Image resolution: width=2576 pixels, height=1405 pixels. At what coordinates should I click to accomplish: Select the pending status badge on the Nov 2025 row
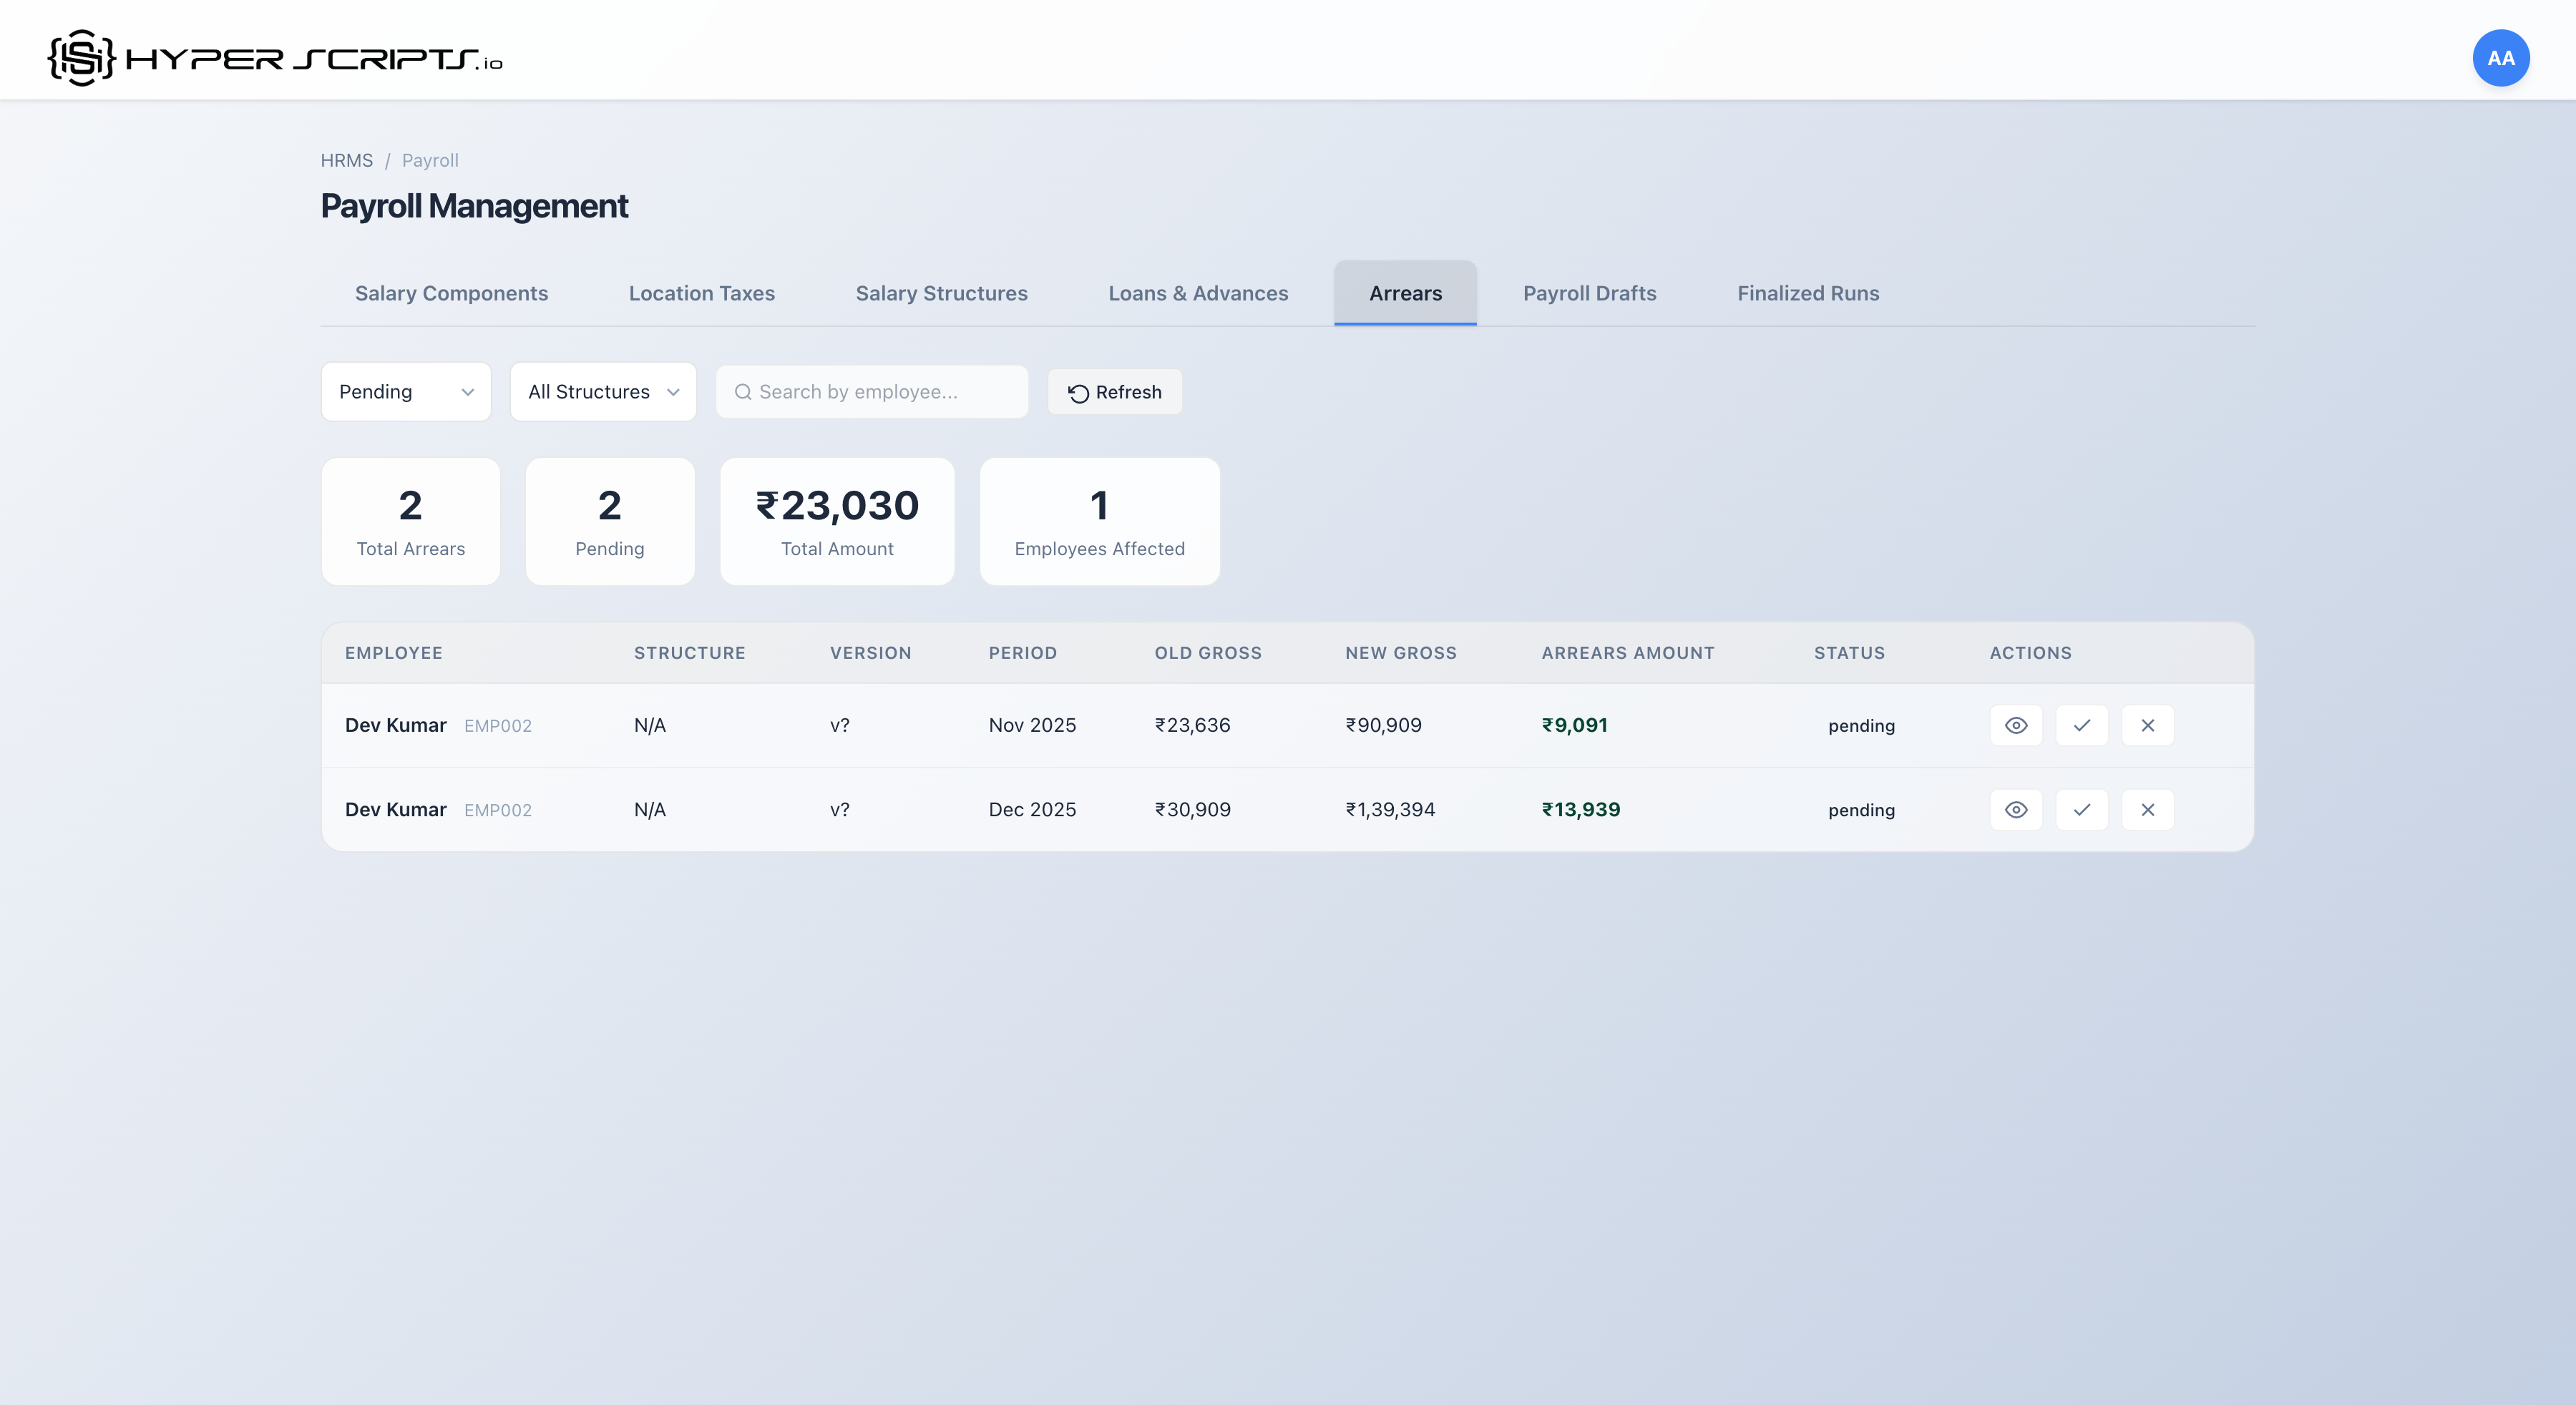pyautogui.click(x=1861, y=726)
